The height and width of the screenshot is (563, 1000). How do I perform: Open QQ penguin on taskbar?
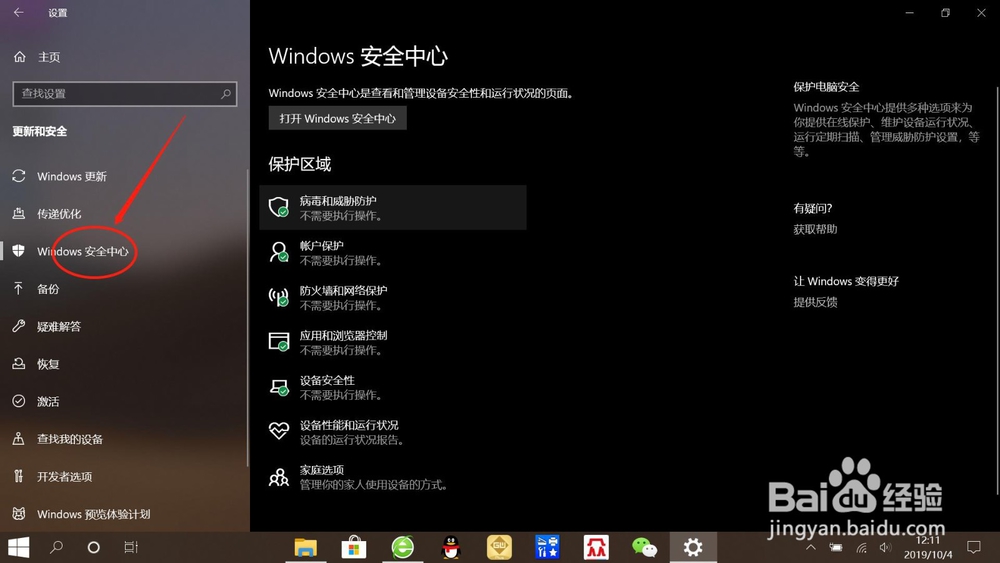coord(451,547)
